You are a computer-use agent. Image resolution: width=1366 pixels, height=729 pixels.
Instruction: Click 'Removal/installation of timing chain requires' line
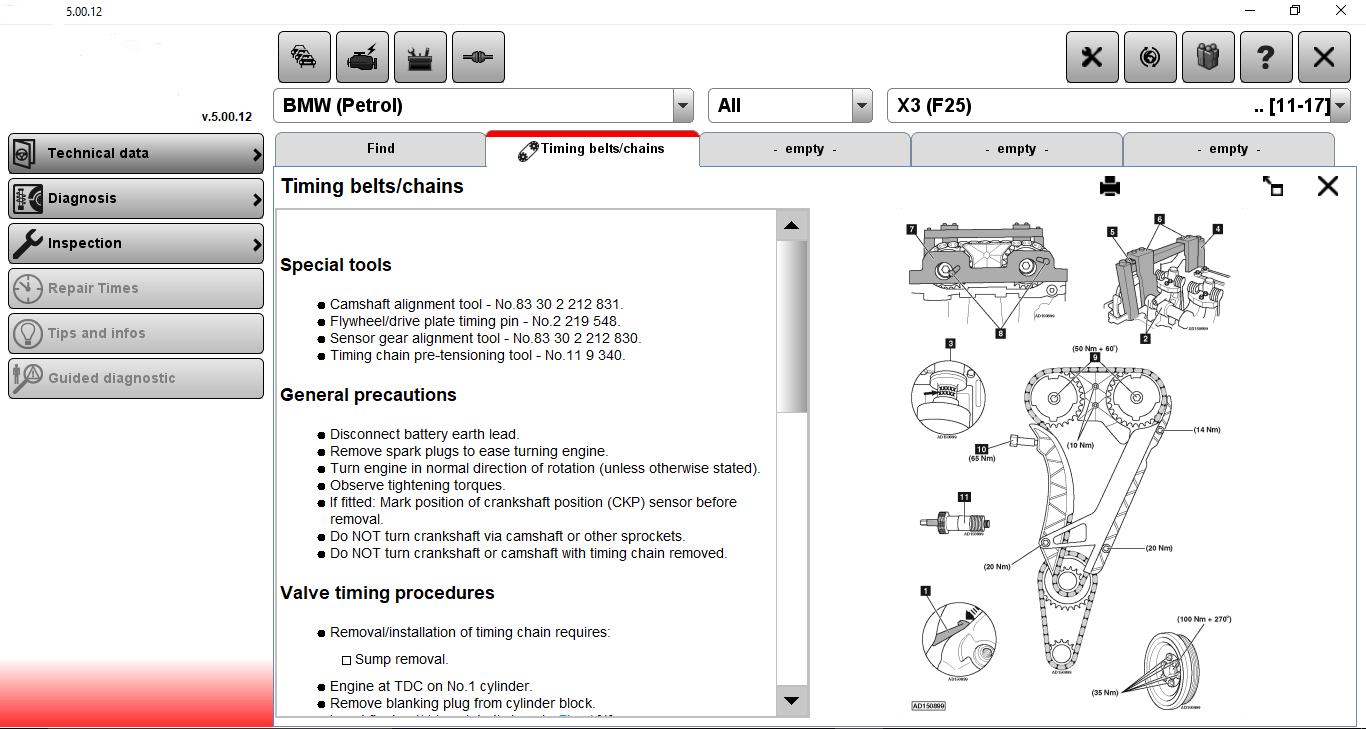coord(470,632)
